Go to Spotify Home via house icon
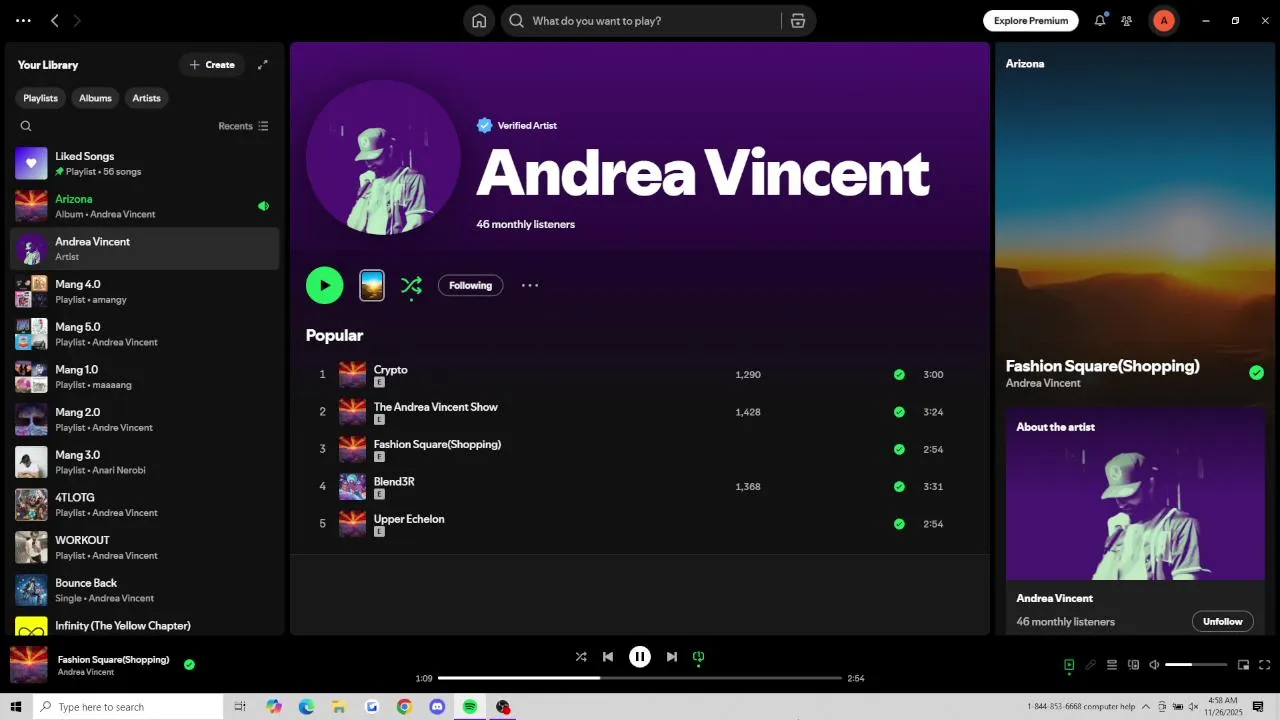Viewport: 1280px width, 720px height. click(479, 21)
